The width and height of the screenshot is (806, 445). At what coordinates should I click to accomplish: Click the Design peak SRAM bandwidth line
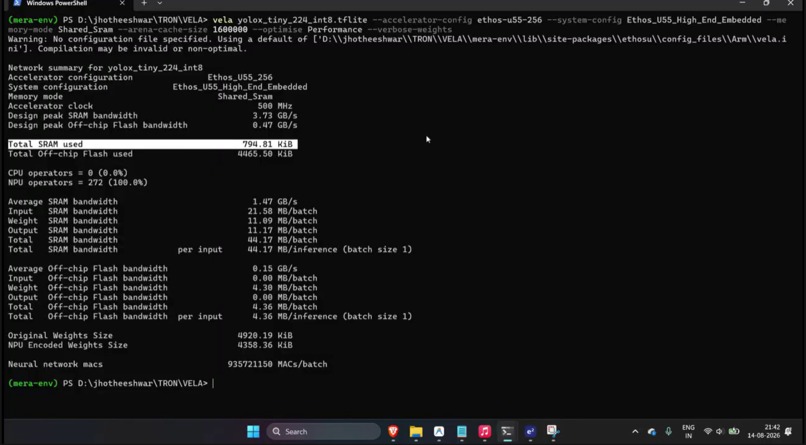[x=153, y=116]
